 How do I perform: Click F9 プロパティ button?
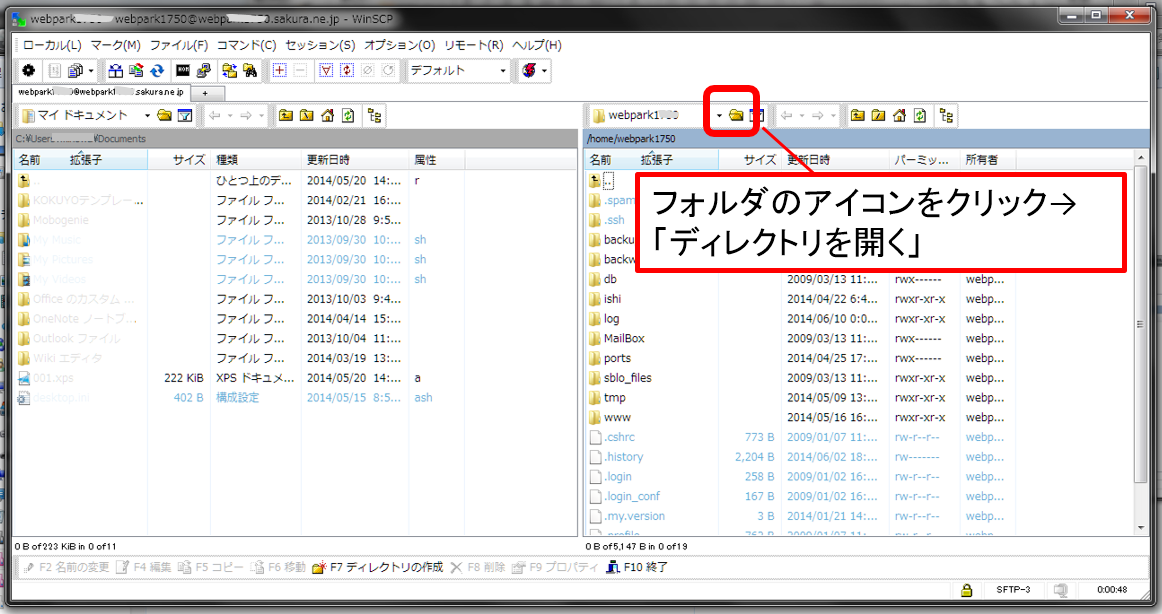[x=555, y=567]
